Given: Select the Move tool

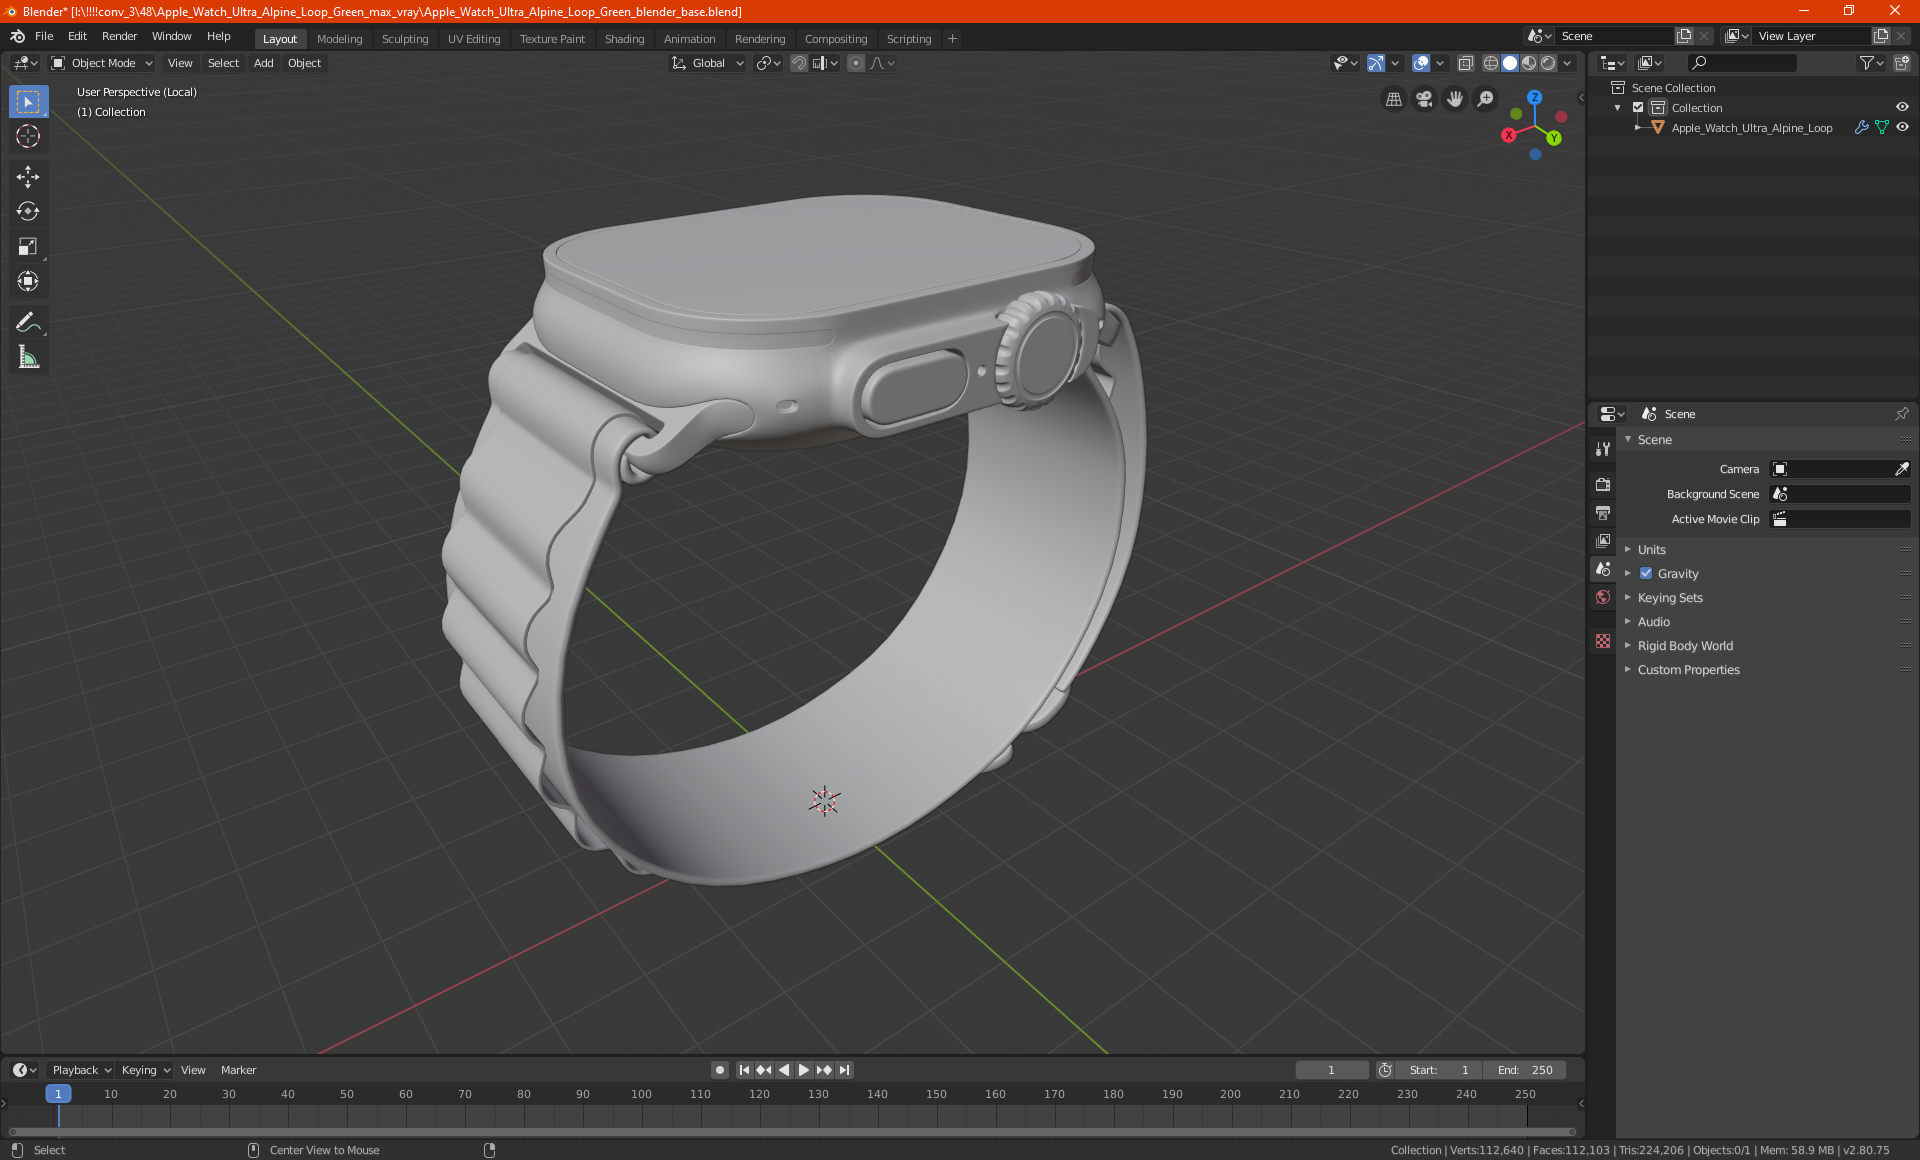Looking at the screenshot, I should pos(28,177).
